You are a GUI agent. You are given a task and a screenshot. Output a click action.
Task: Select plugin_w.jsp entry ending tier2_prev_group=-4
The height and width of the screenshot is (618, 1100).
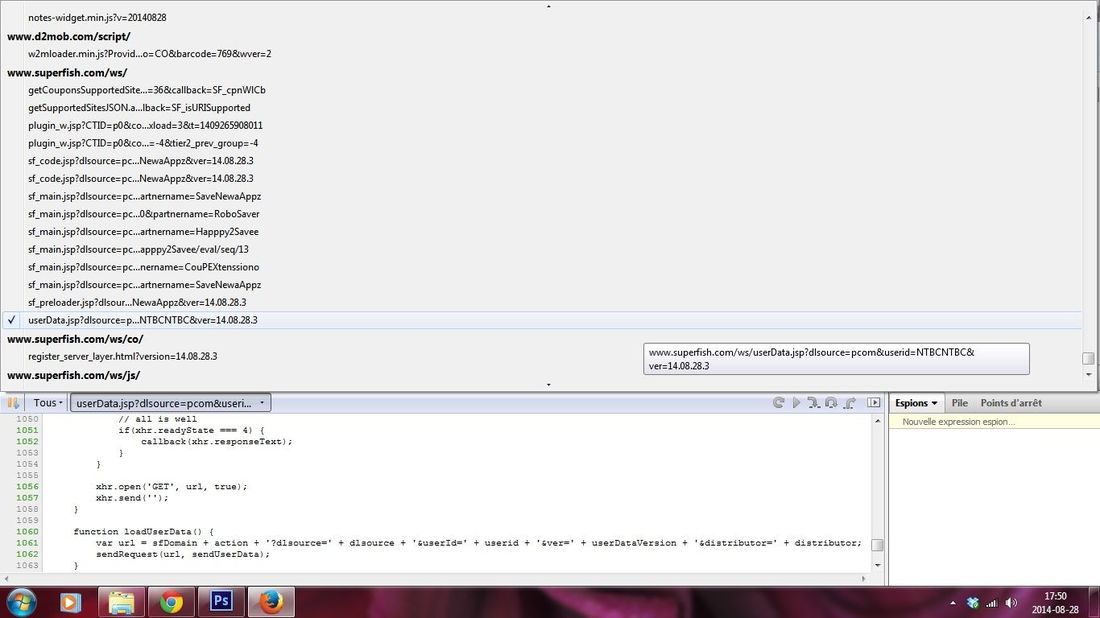click(143, 143)
